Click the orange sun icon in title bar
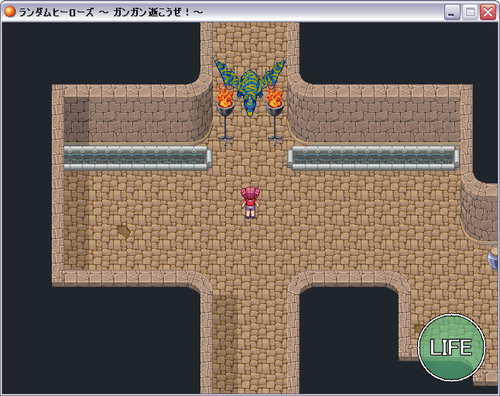This screenshot has height=396, width=500. (x=10, y=12)
